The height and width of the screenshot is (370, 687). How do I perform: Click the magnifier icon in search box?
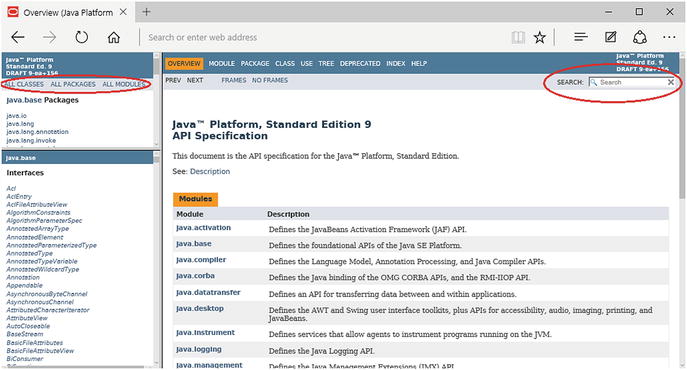[594, 82]
